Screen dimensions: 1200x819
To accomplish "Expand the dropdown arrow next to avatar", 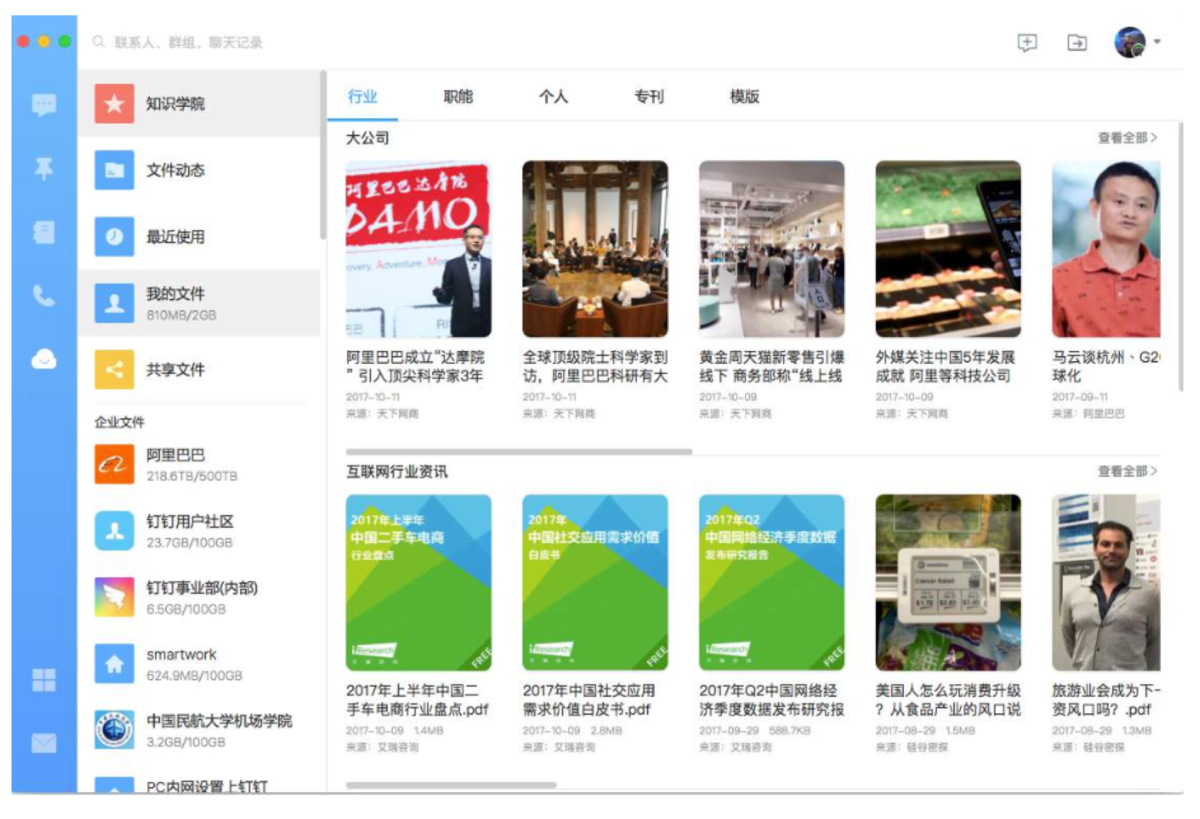I will [x=1157, y=42].
